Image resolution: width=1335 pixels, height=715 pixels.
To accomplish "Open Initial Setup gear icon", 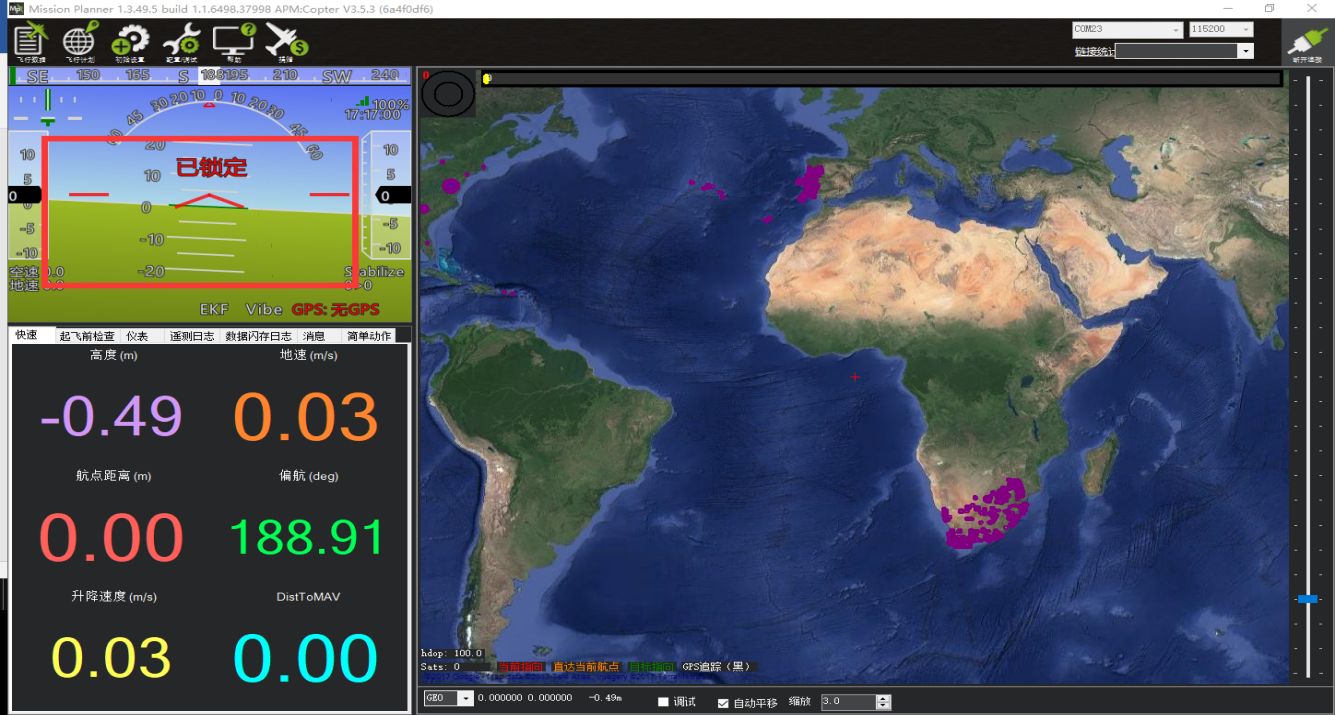I will click(130, 43).
